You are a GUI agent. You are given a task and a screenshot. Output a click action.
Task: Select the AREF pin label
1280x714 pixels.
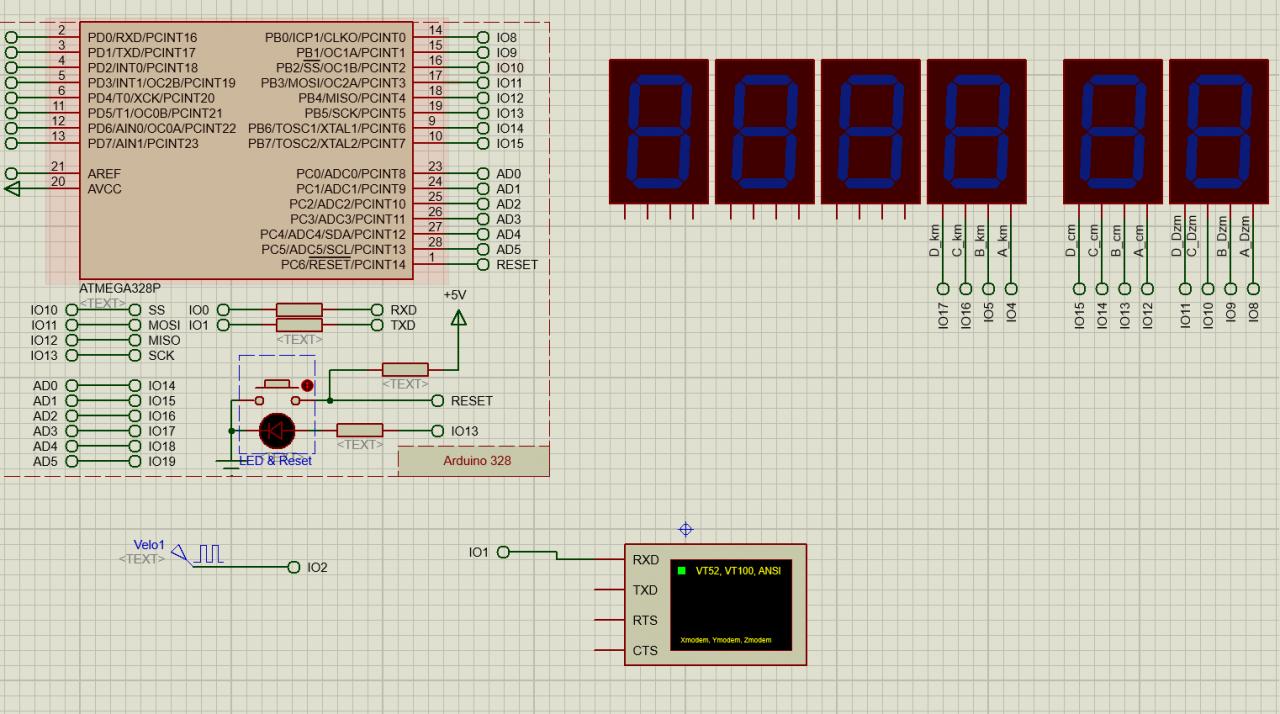coord(104,174)
